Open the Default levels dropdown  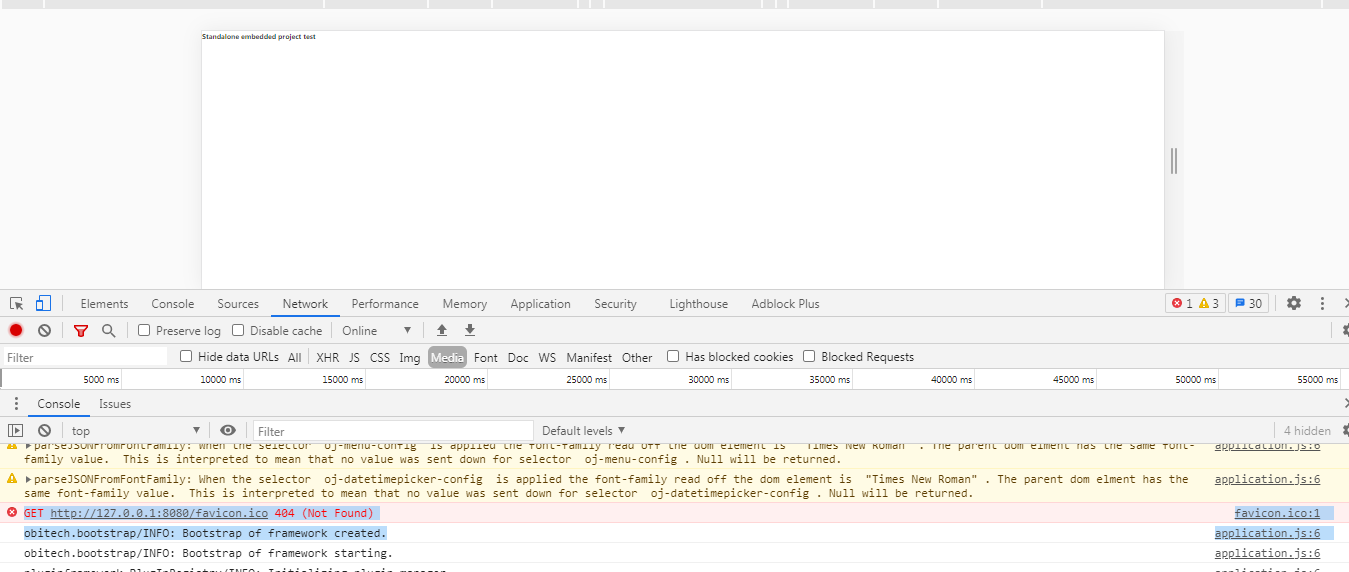pyautogui.click(x=584, y=431)
